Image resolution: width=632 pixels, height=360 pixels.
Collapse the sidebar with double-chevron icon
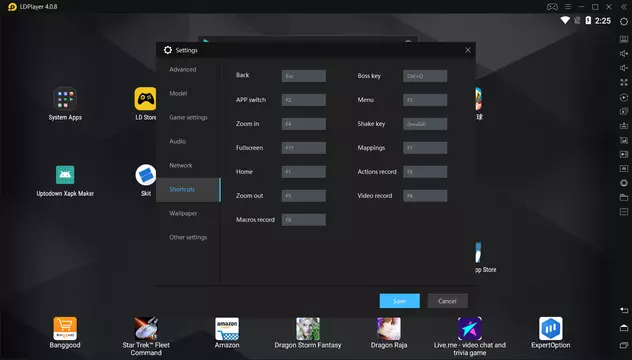pos(624,7)
